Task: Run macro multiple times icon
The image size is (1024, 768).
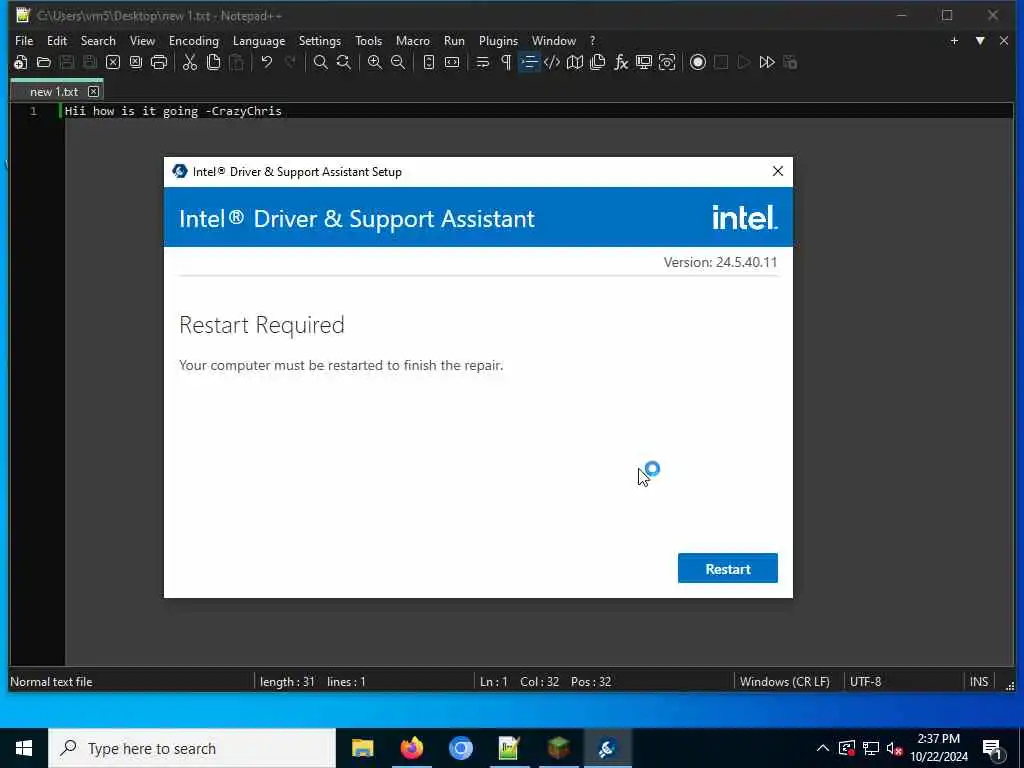Action: pos(767,63)
